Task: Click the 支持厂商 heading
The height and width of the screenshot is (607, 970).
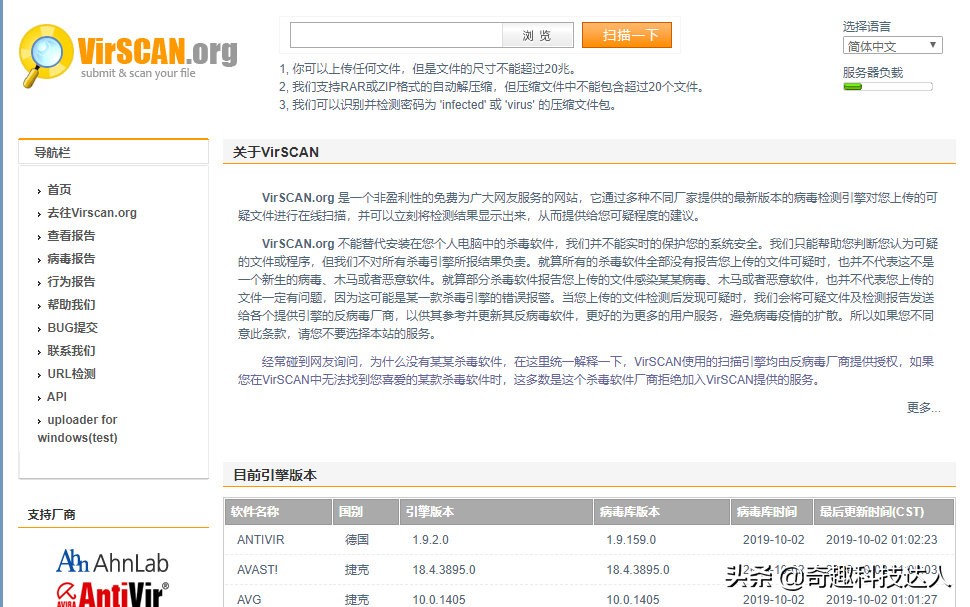Action: click(51, 515)
